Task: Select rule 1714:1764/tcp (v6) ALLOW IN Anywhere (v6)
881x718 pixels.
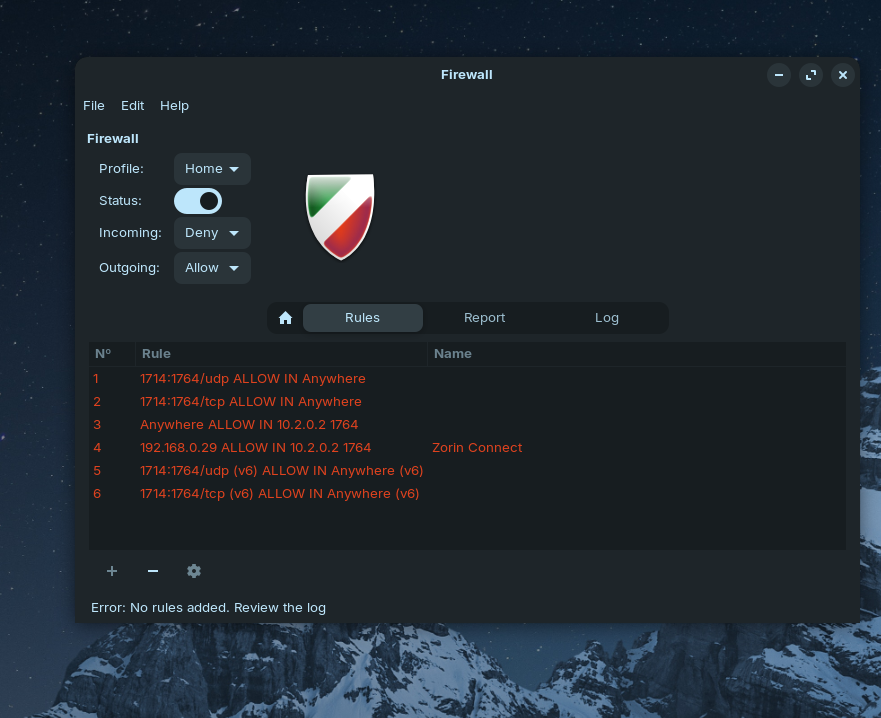Action: 467,494
